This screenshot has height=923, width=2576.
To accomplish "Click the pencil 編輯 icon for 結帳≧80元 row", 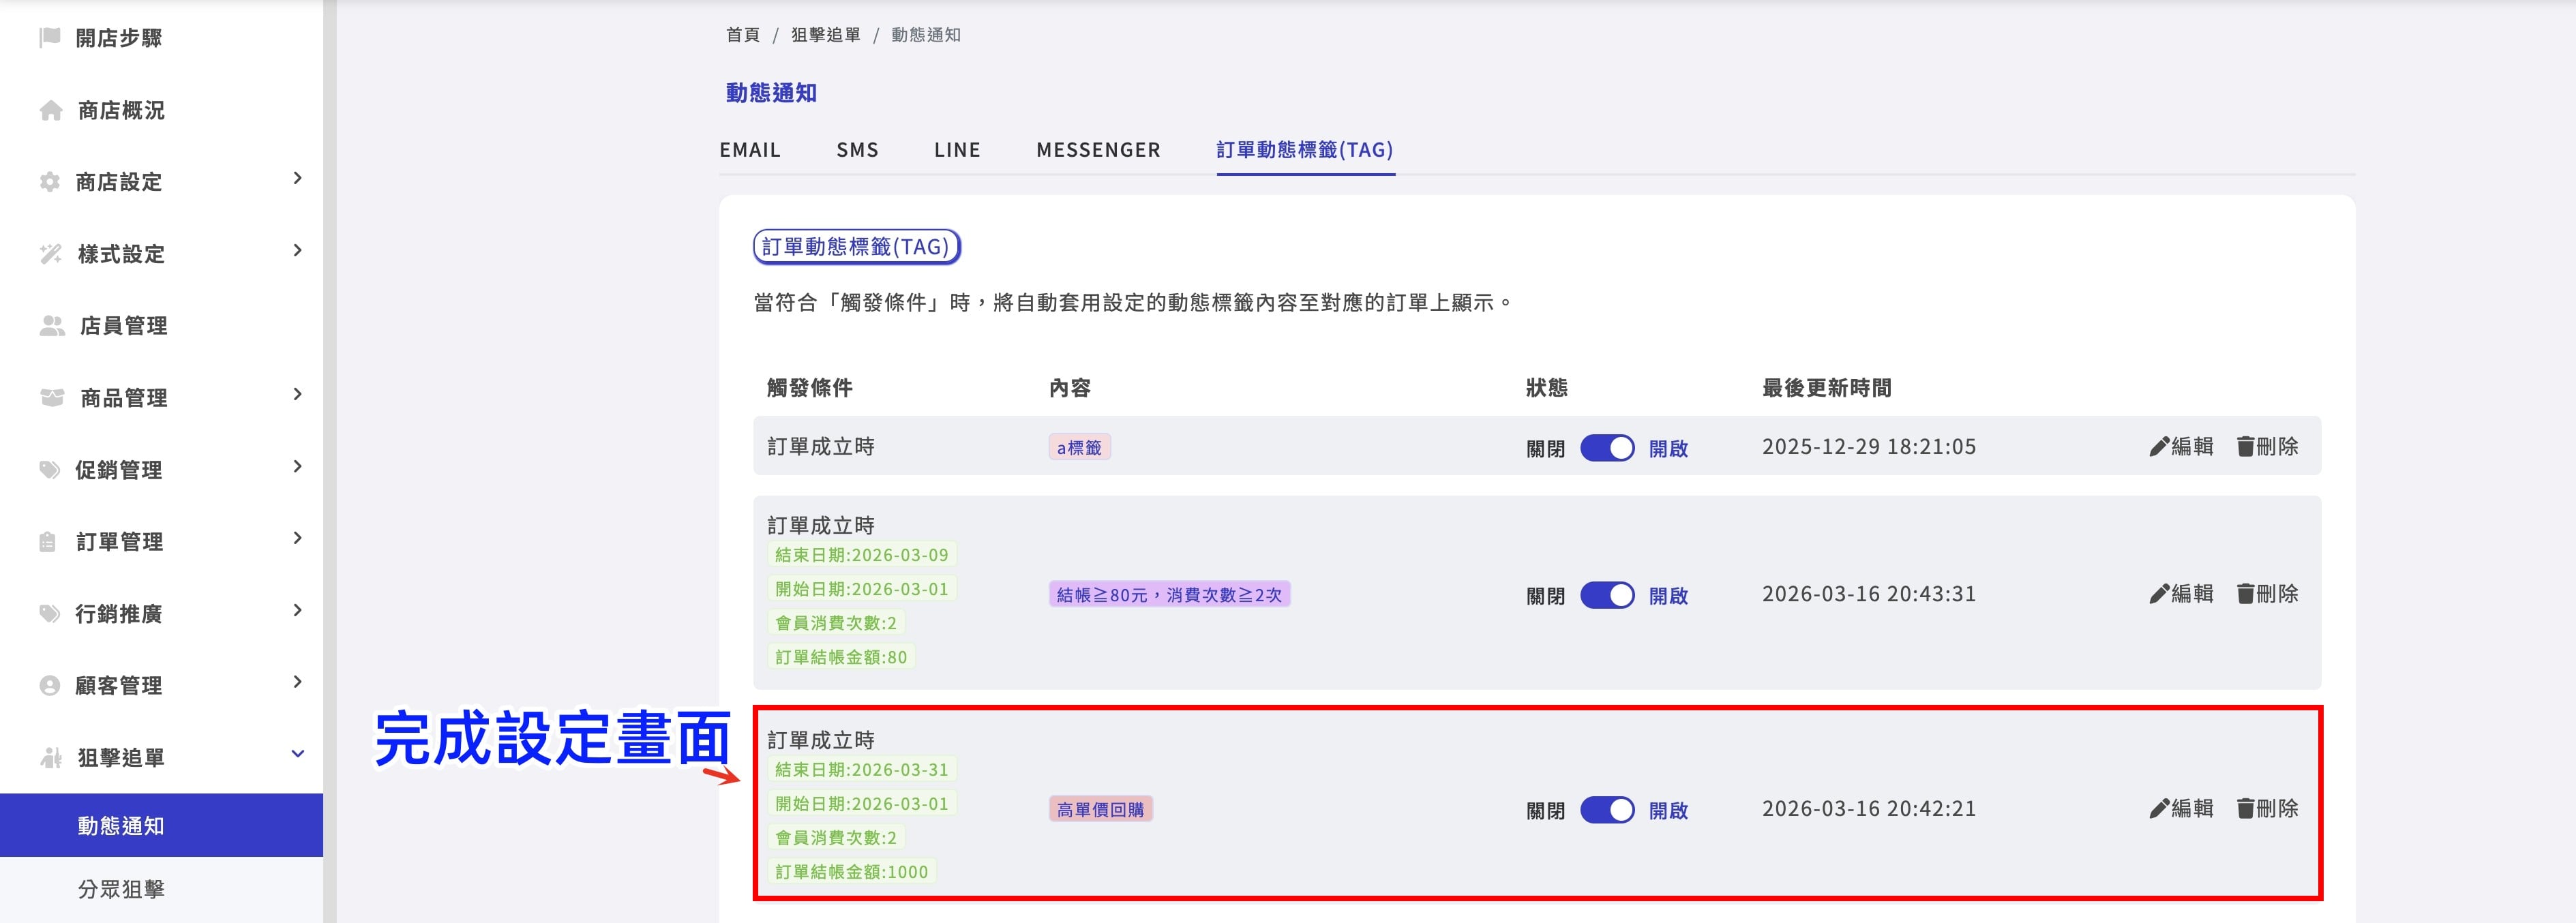I will pyautogui.click(x=2158, y=594).
